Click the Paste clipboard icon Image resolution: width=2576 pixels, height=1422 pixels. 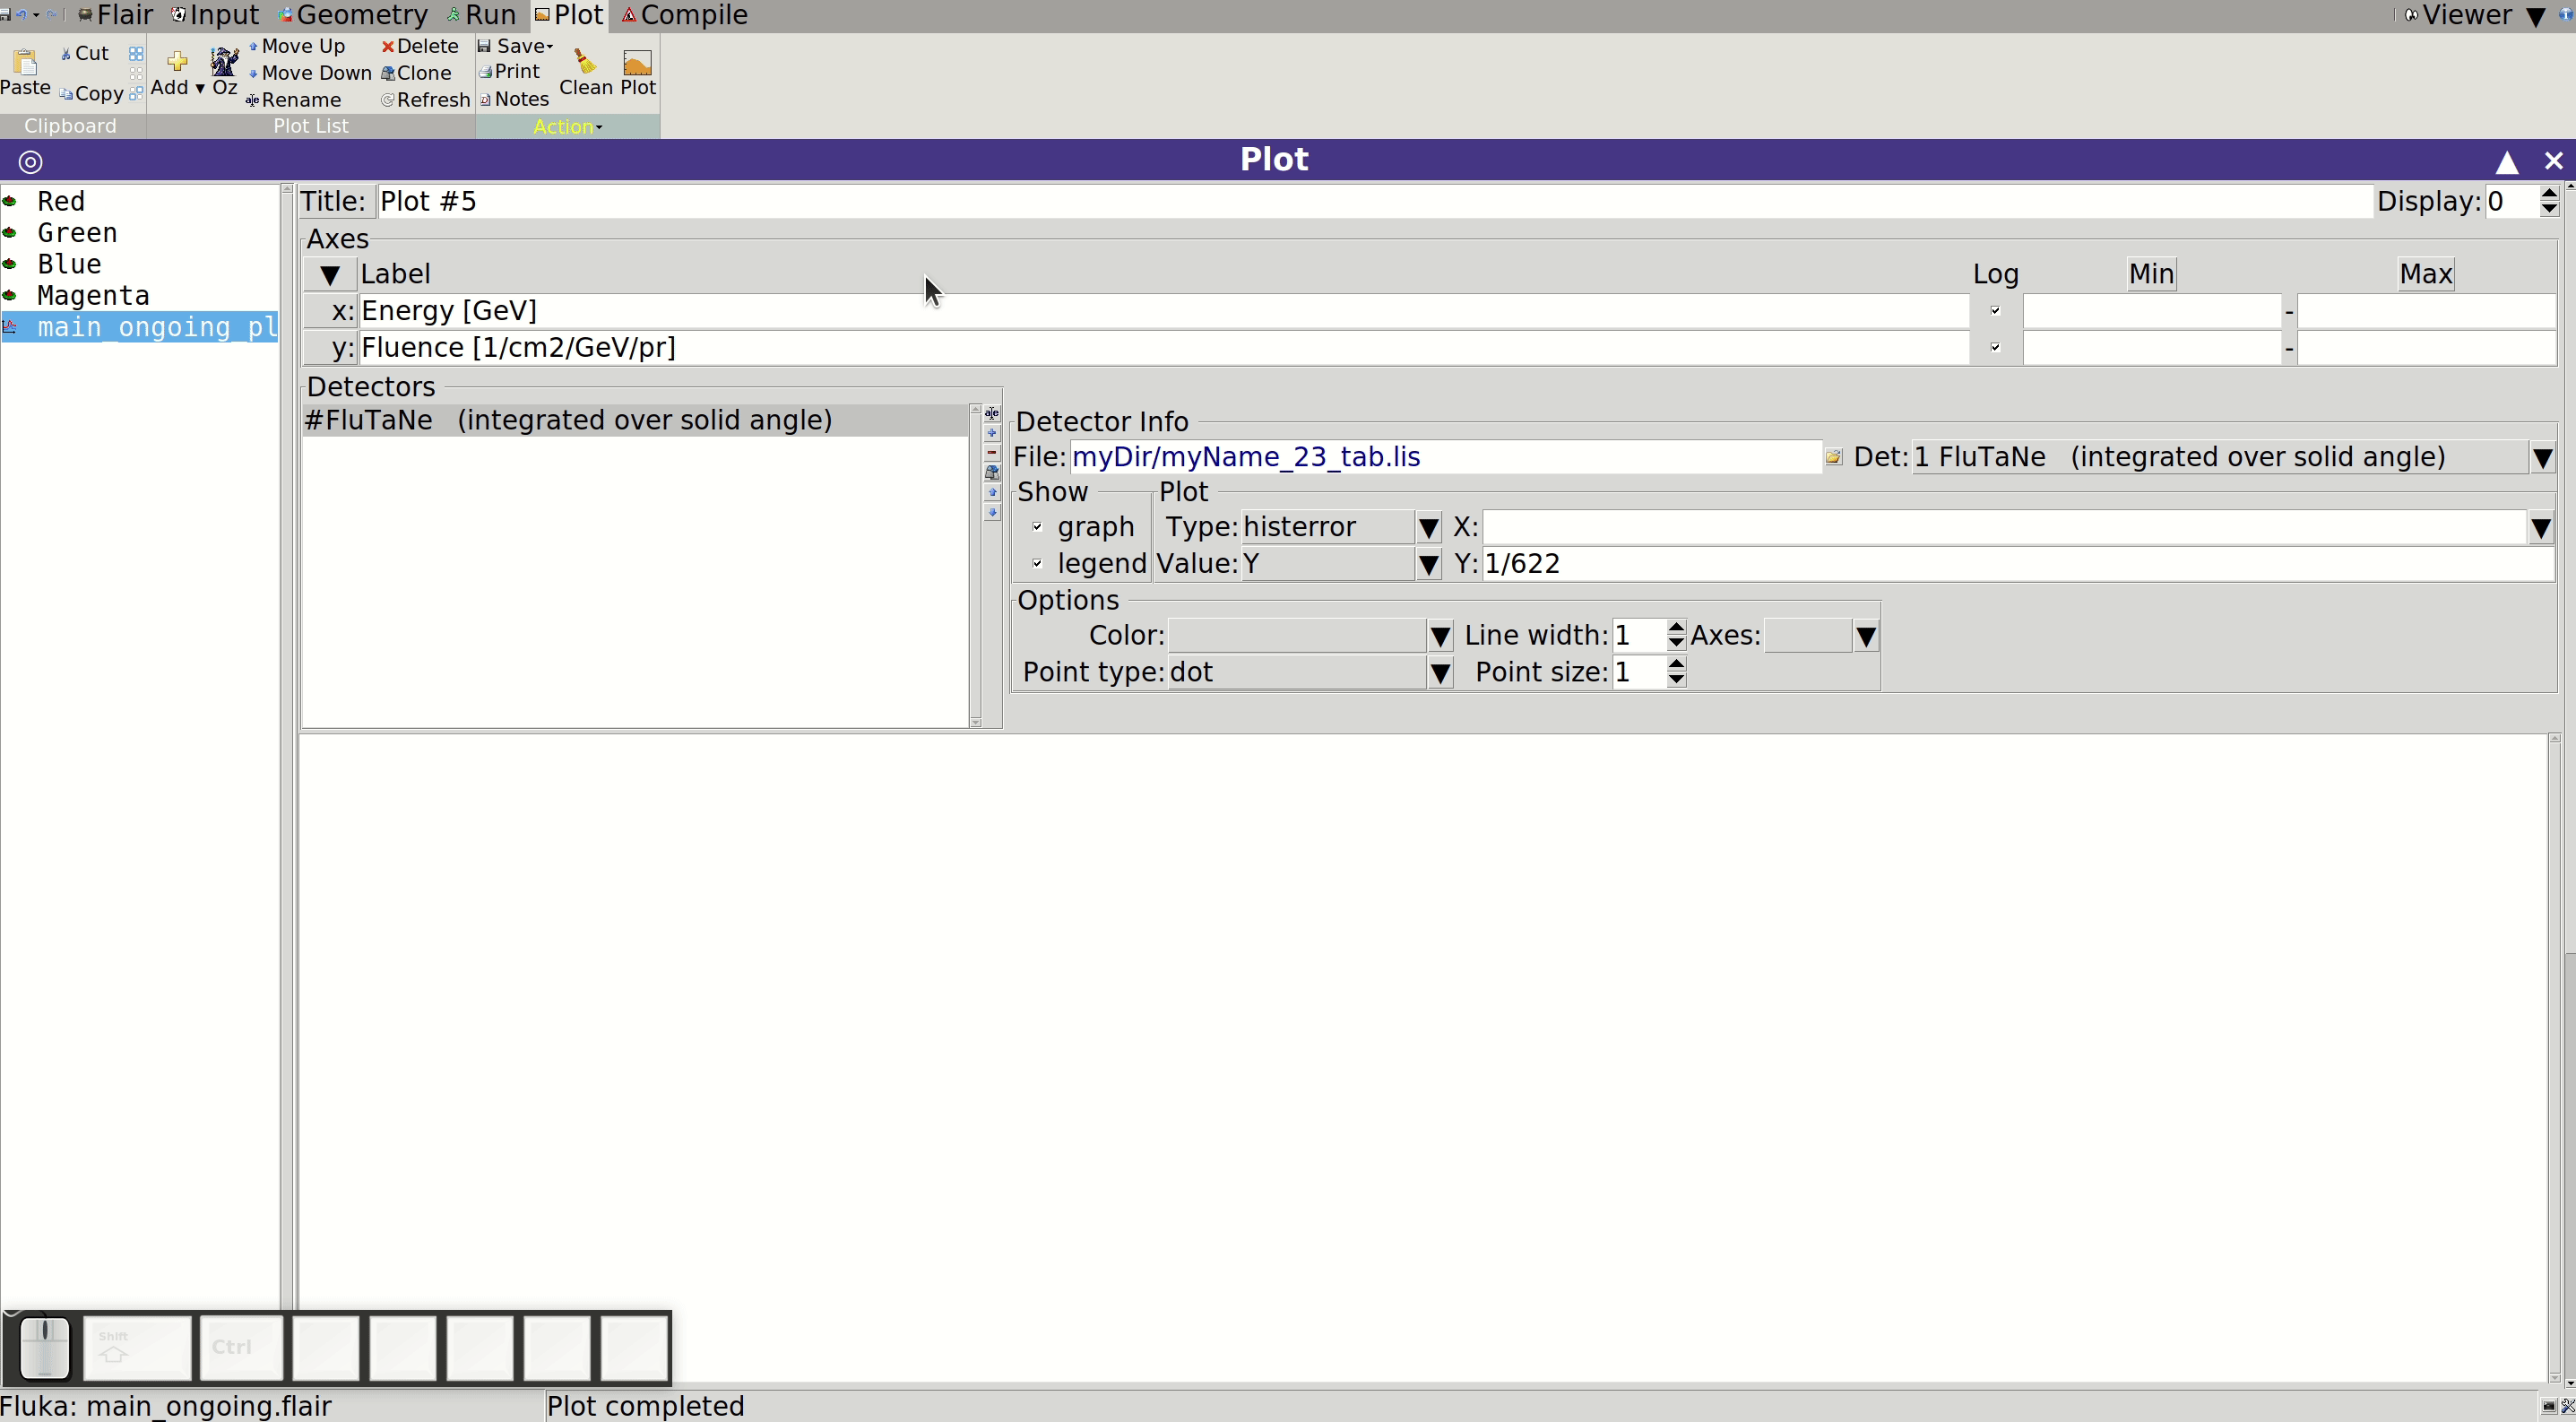click(x=25, y=62)
